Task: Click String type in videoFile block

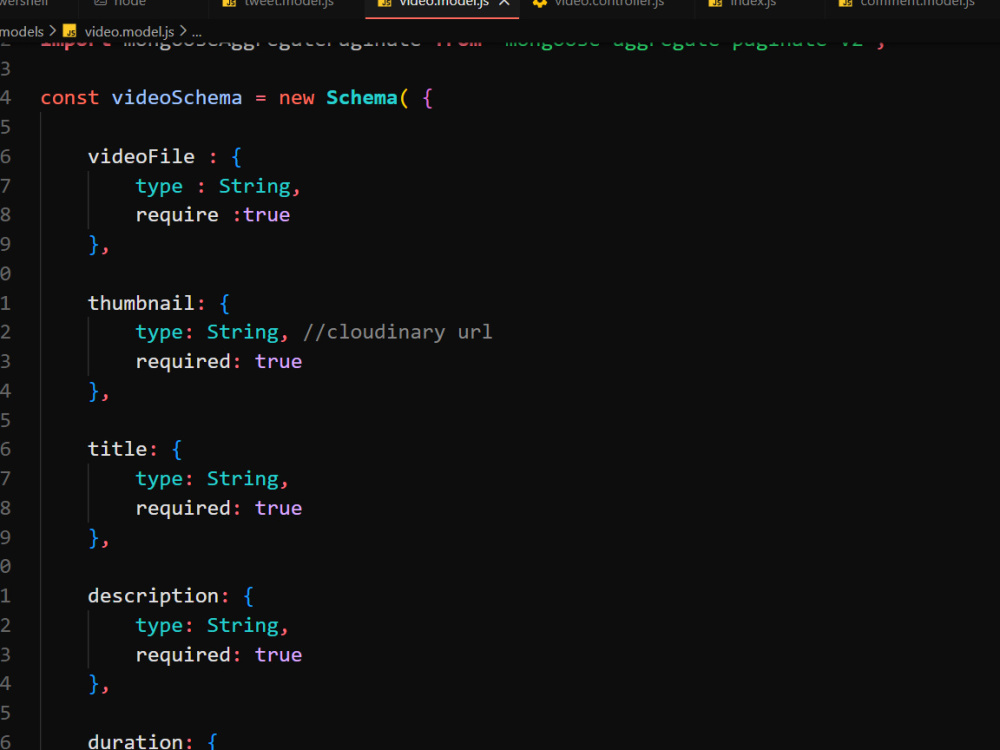Action: pos(254,186)
